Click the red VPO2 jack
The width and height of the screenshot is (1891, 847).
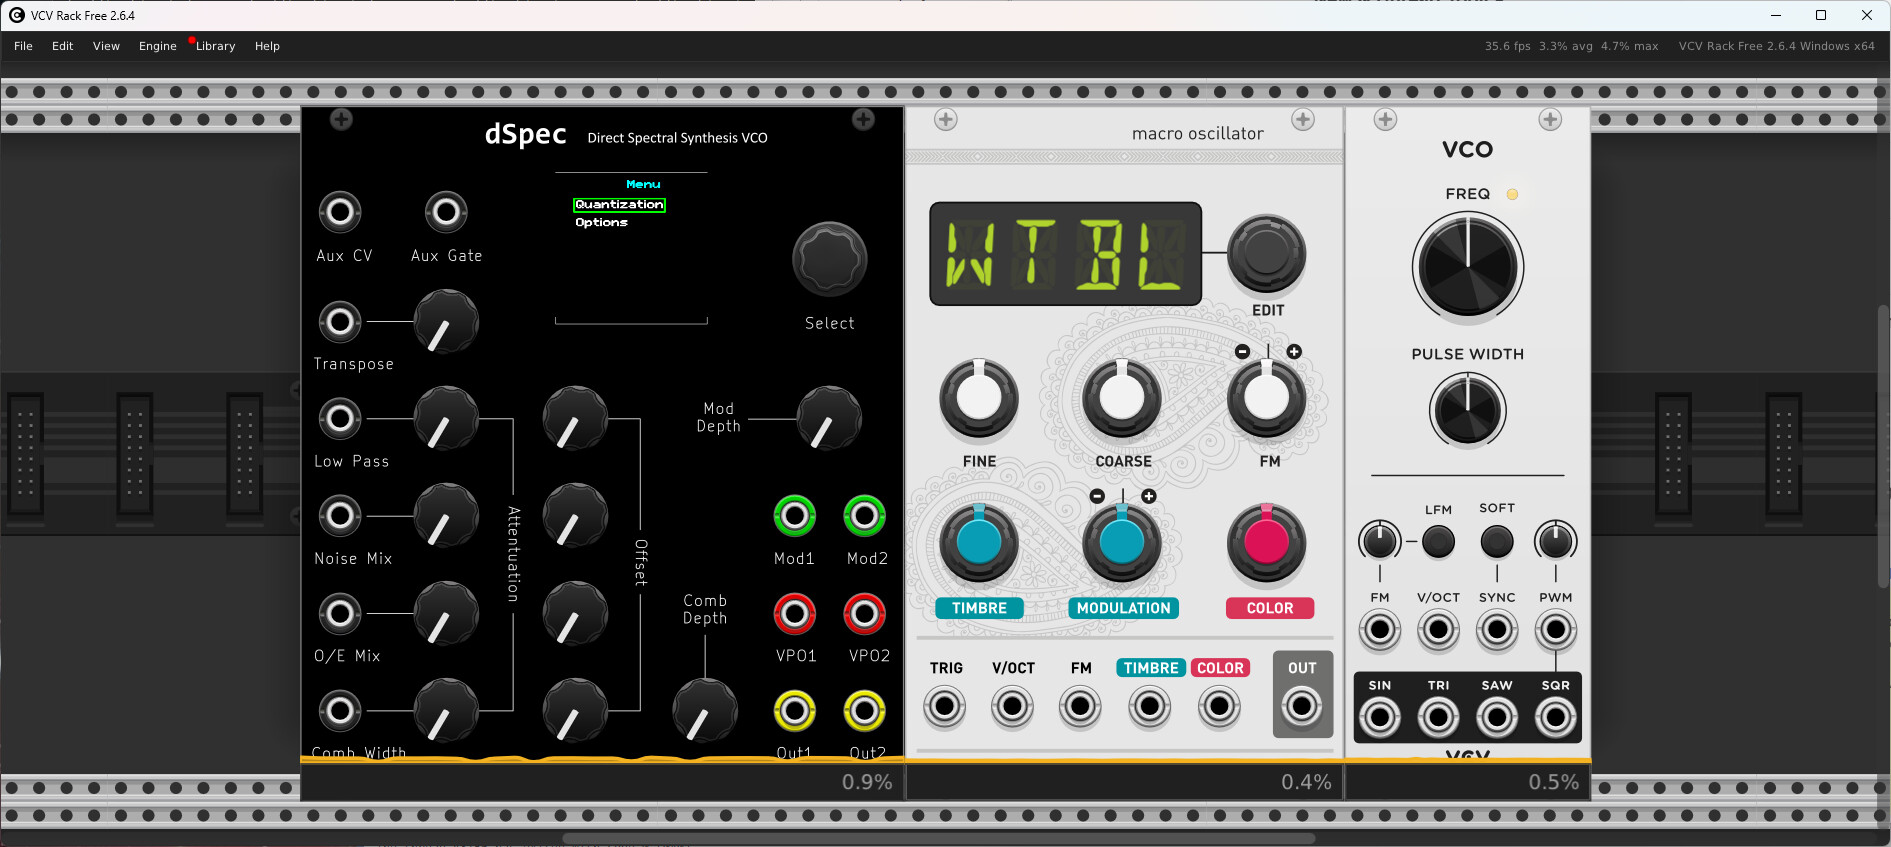point(865,614)
